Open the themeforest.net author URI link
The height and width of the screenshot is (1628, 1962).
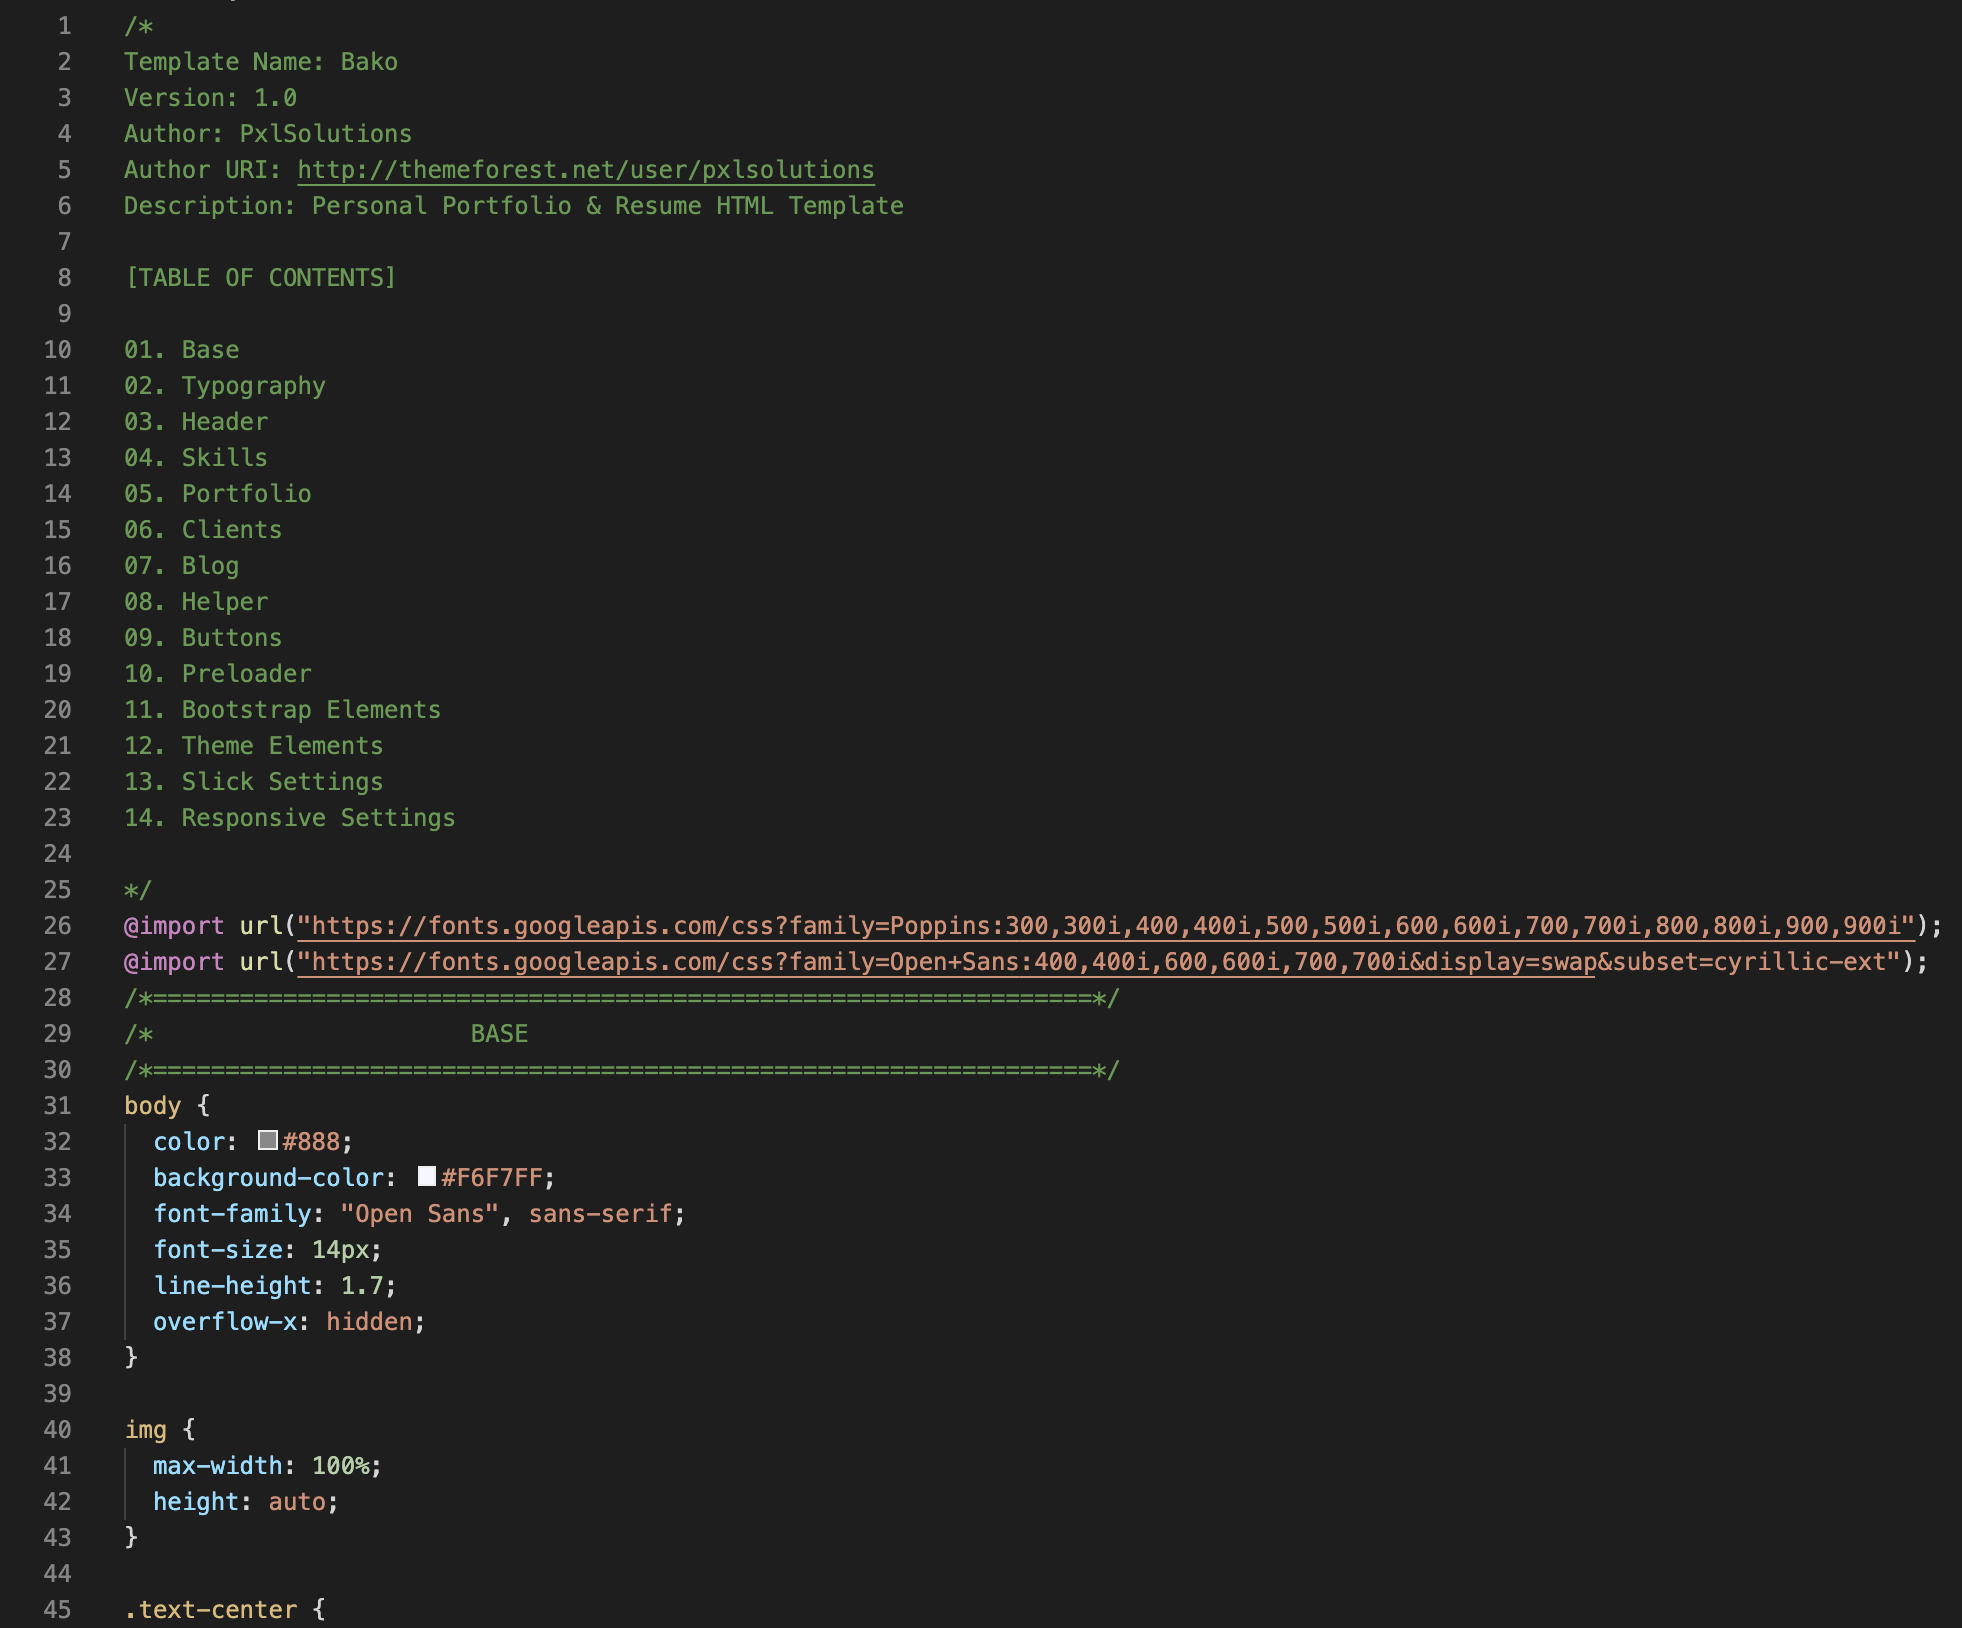point(585,170)
